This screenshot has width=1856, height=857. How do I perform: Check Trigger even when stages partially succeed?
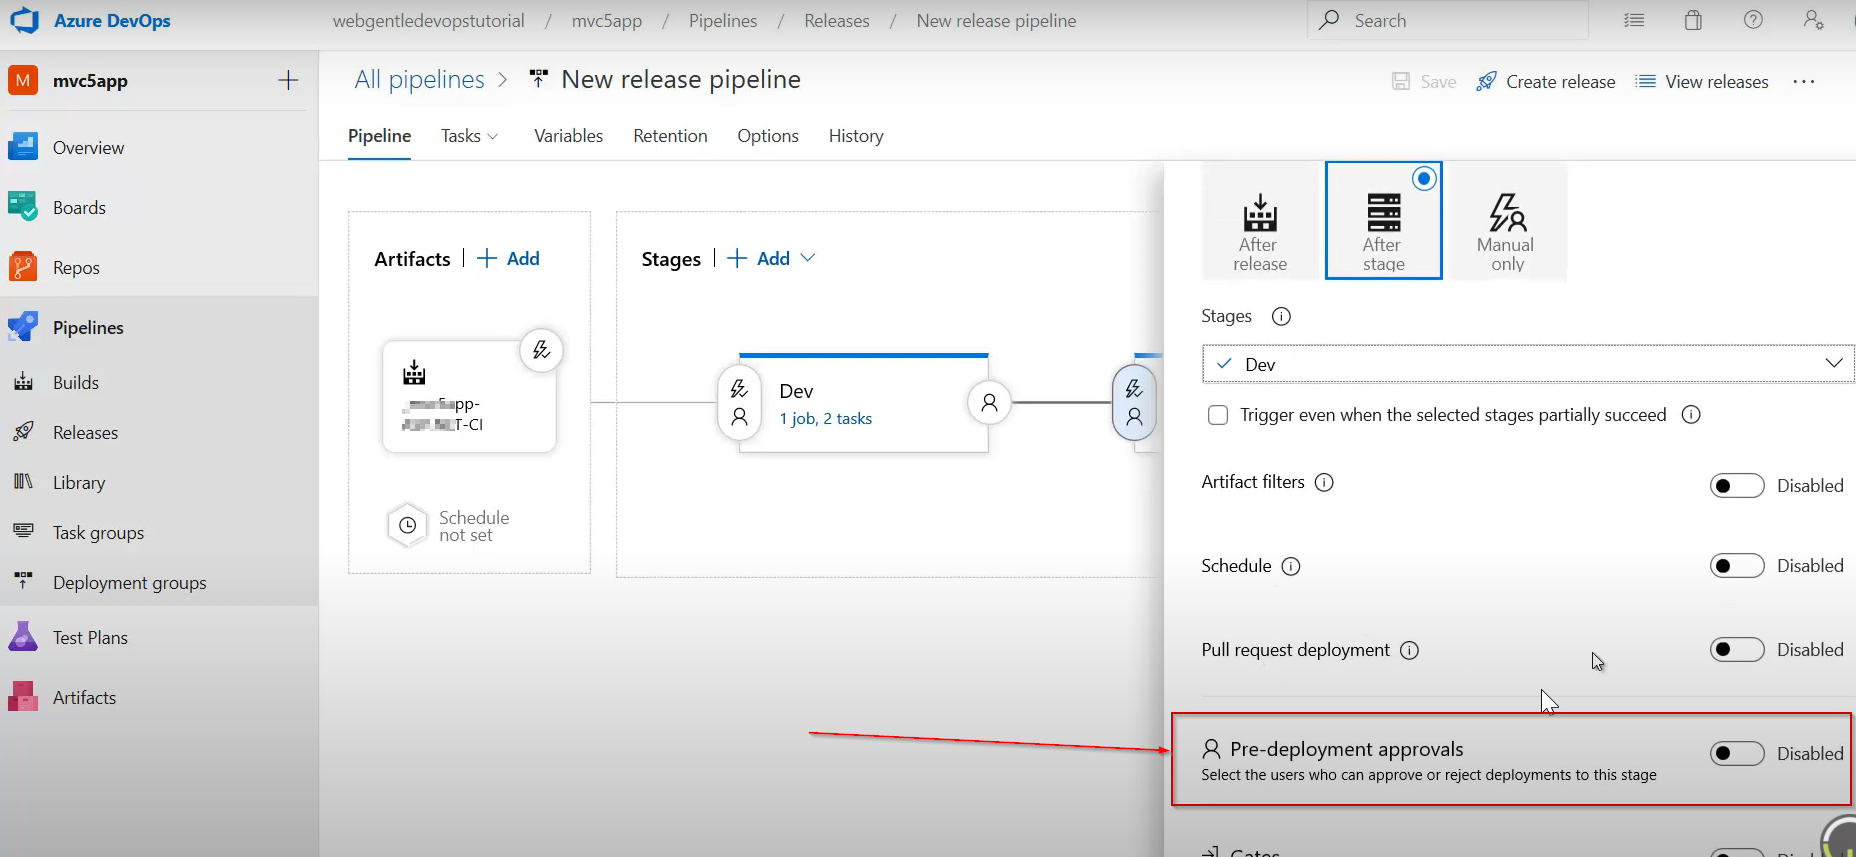click(x=1218, y=415)
